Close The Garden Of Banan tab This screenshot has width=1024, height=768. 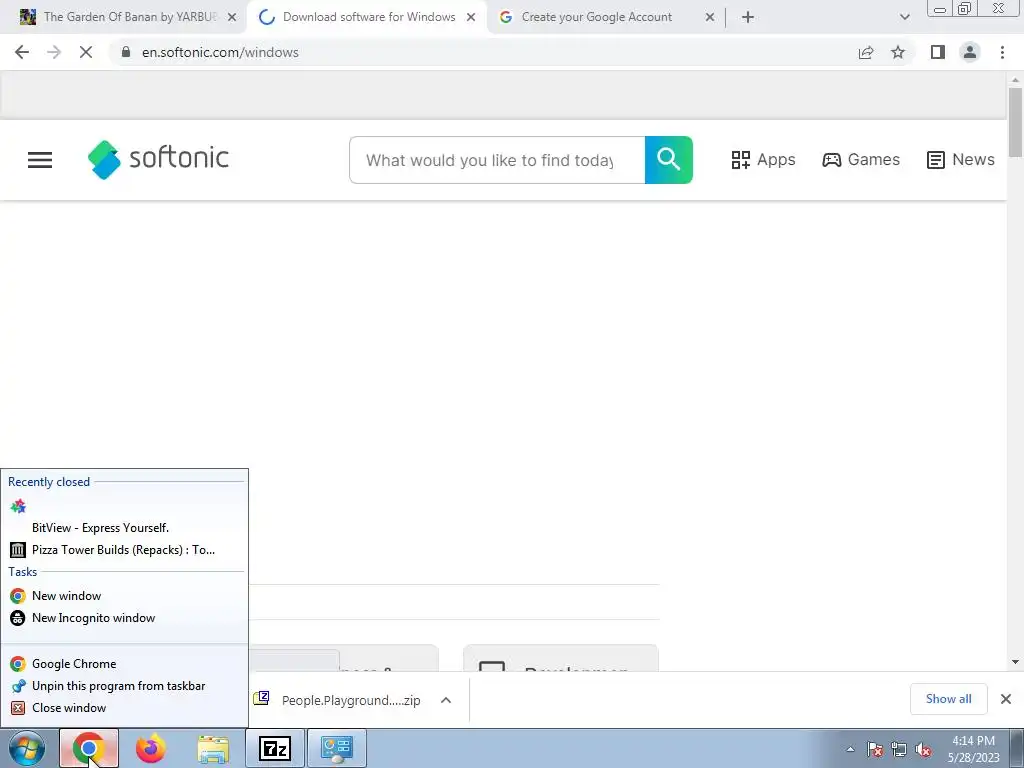(232, 17)
